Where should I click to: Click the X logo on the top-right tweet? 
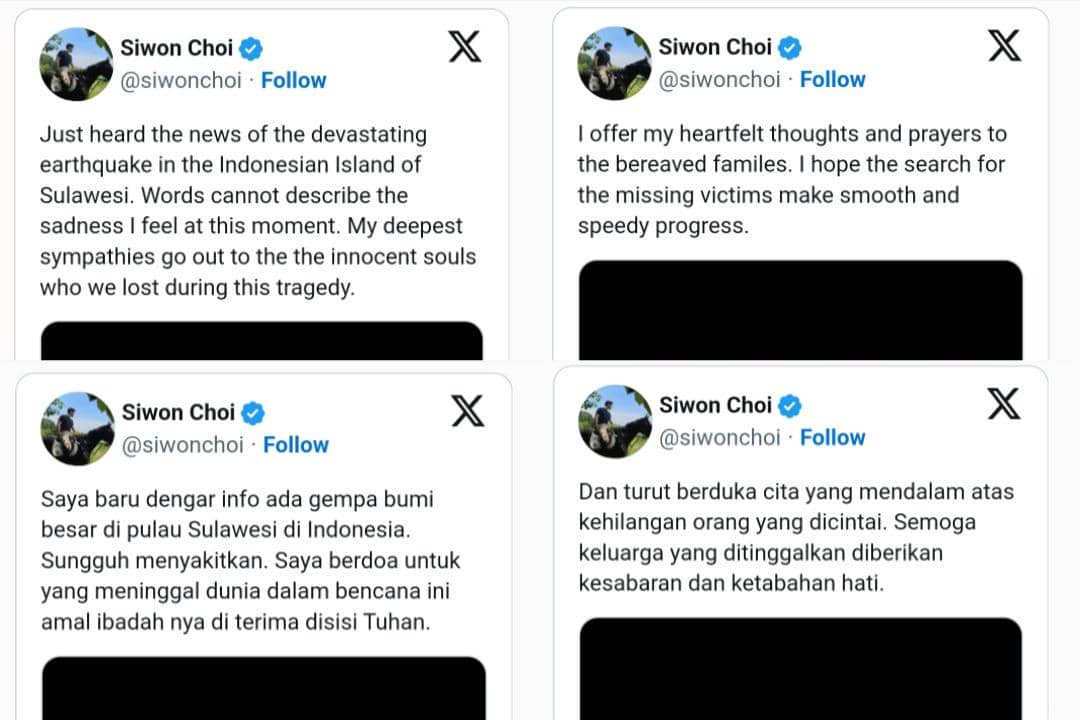[1003, 44]
